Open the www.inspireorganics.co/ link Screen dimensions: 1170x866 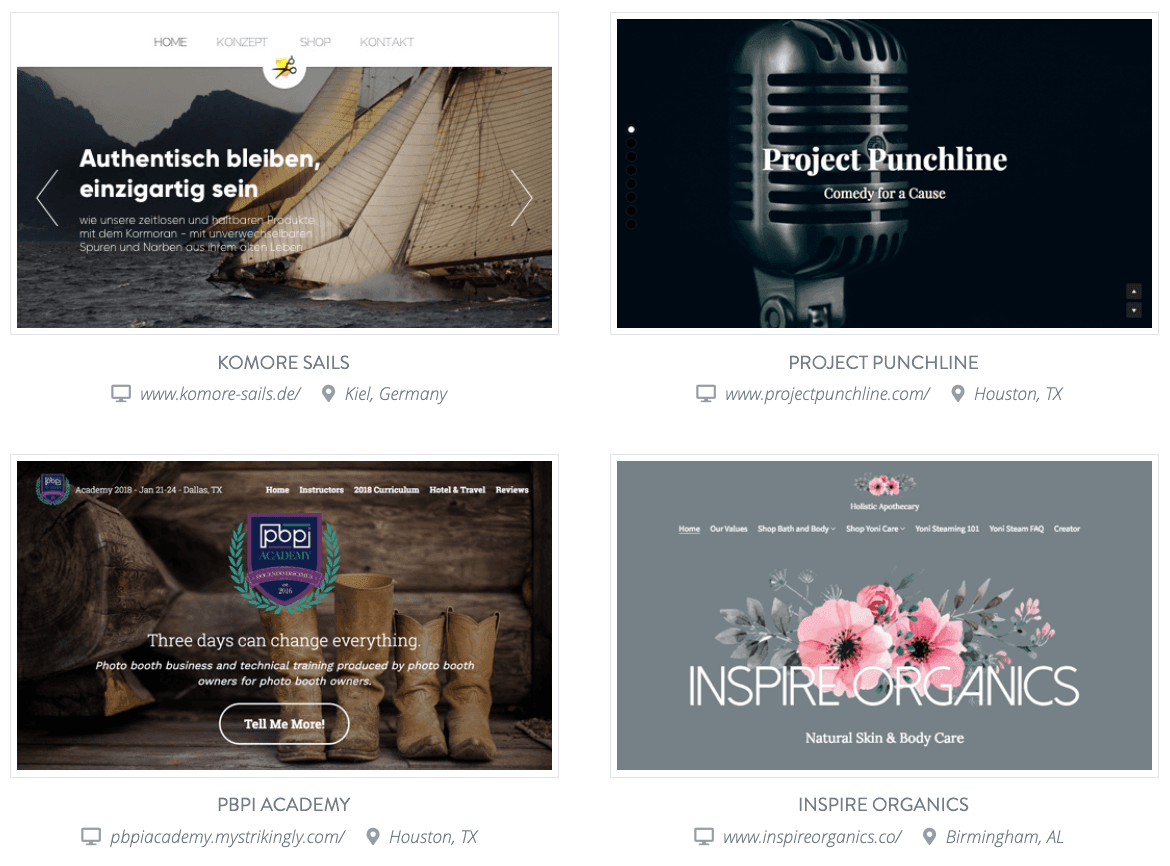(813, 837)
